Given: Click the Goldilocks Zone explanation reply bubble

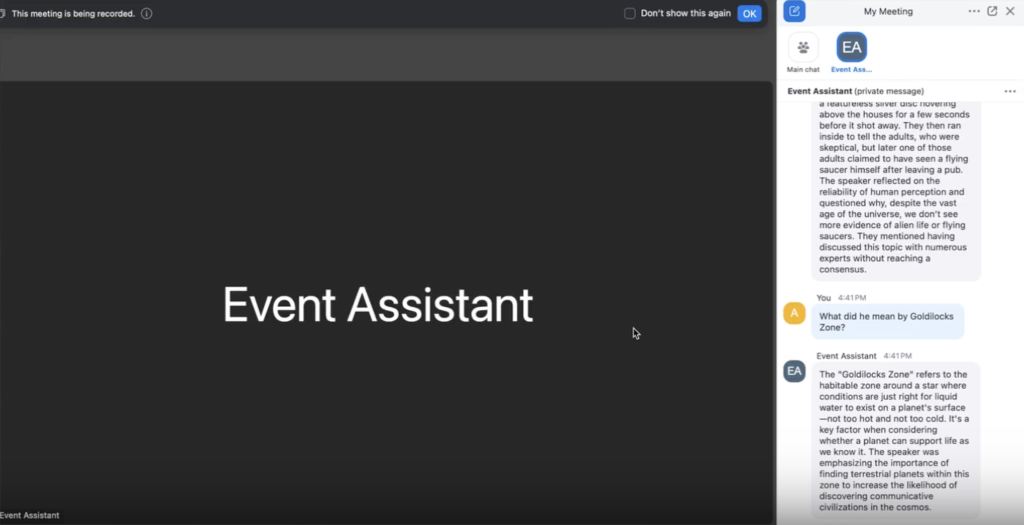Looking at the screenshot, I should (x=895, y=440).
